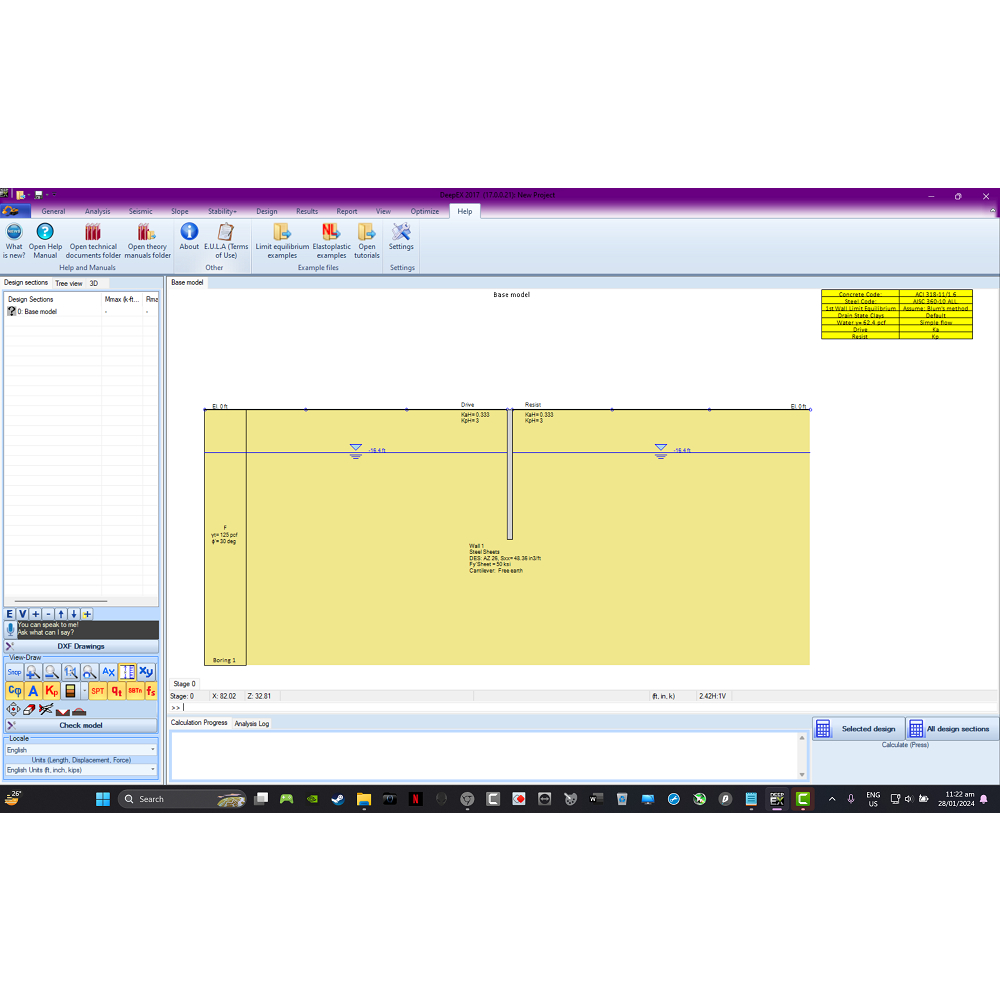This screenshot has height=1000, width=1000.
Task: Toggle the Kp display button
Action: tap(52, 691)
